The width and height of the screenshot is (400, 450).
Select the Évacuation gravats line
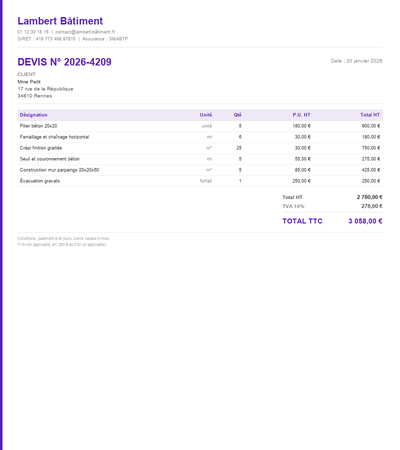[x=200, y=181]
